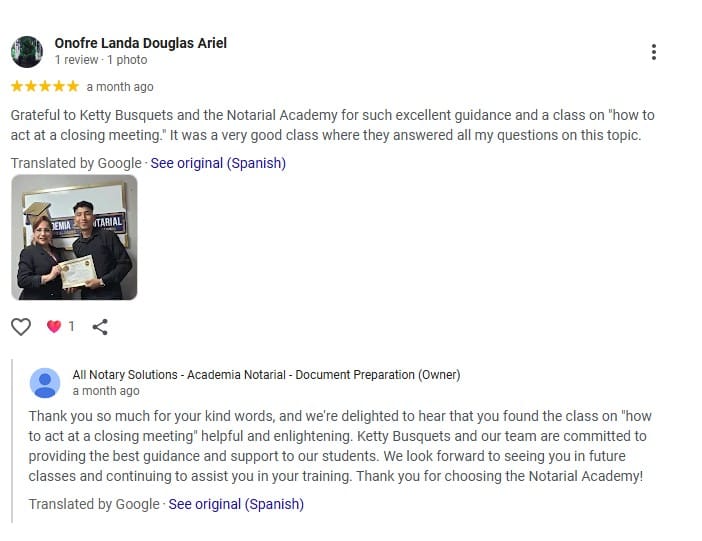Screen dimensions: 702x541
Task: Click Onofre Landa's profile avatar
Action: pos(27,52)
